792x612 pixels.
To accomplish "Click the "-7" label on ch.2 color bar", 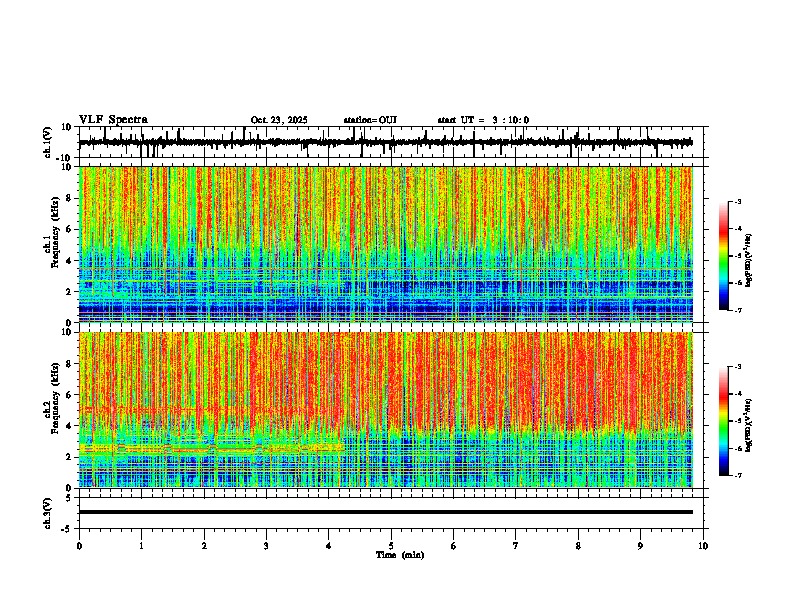I will [x=737, y=476].
